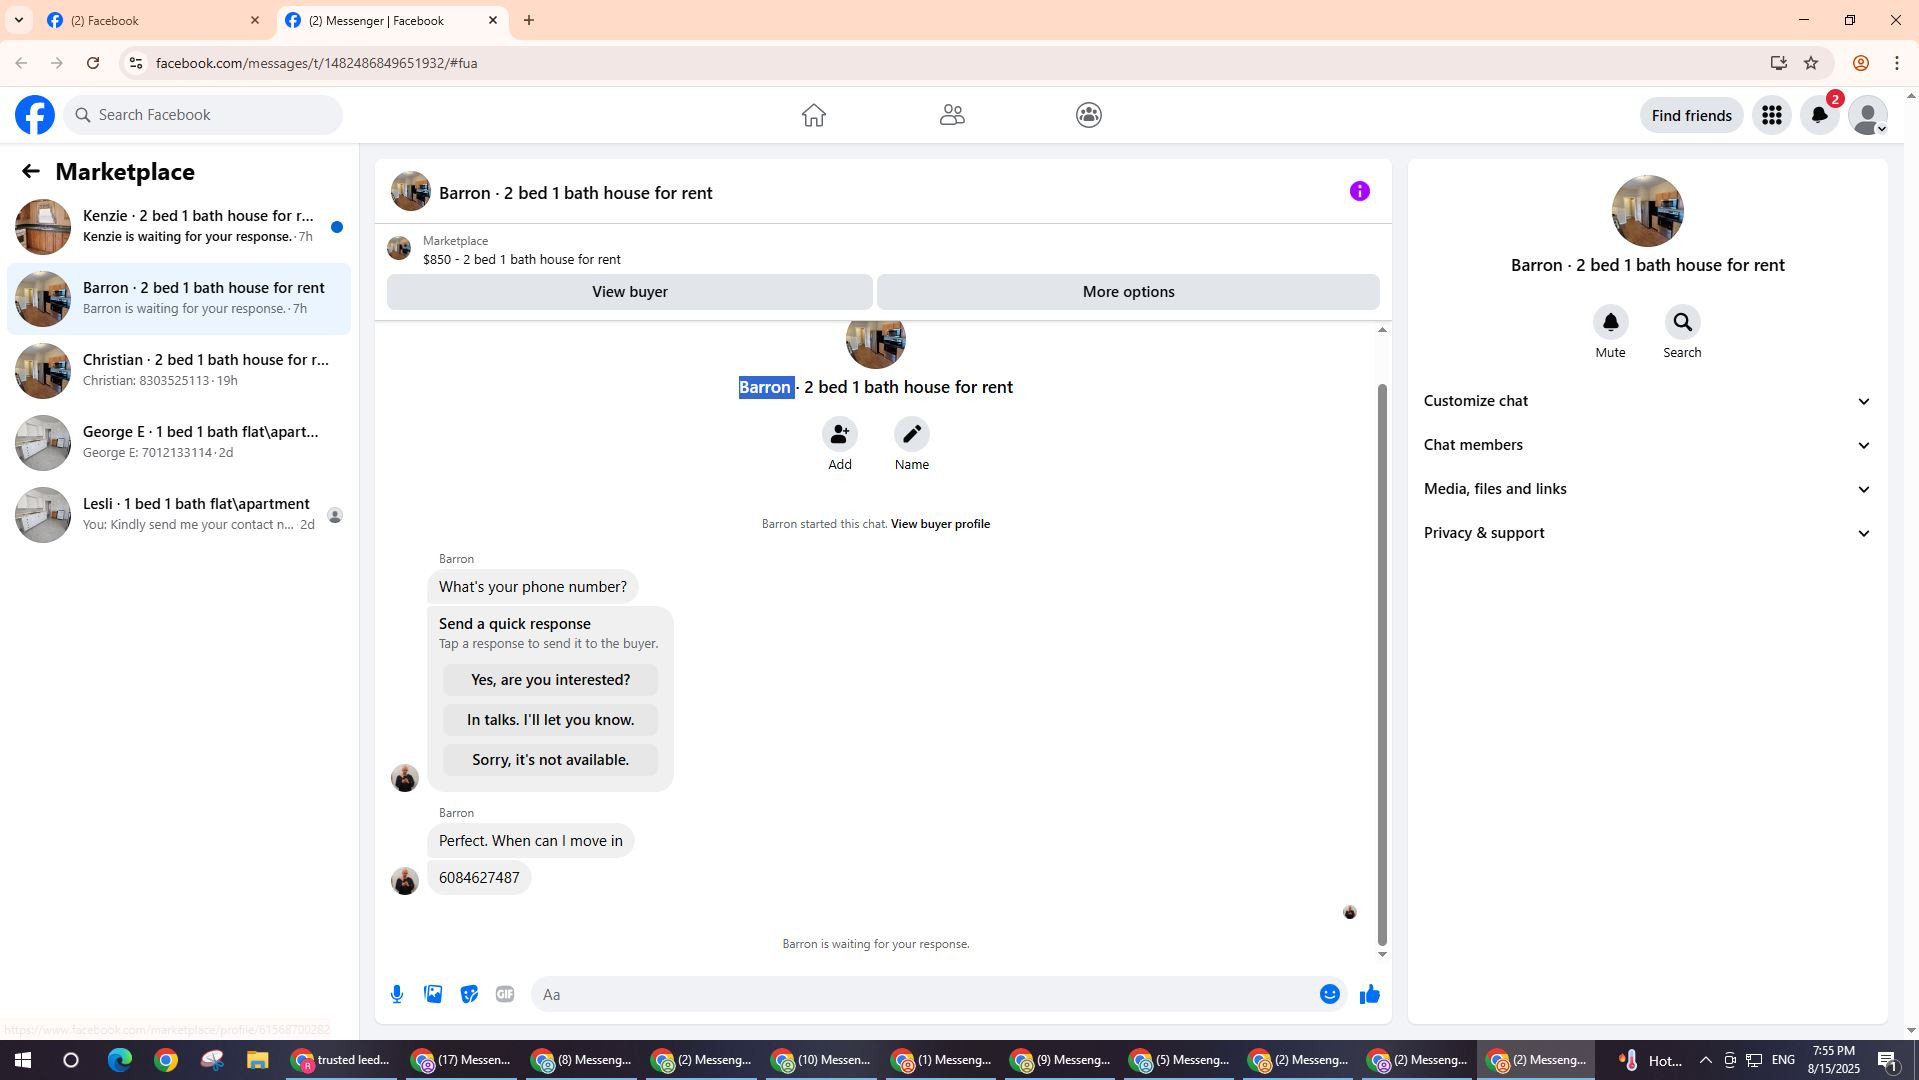The width and height of the screenshot is (1919, 1080).
Task: Click More options button
Action: point(1128,292)
